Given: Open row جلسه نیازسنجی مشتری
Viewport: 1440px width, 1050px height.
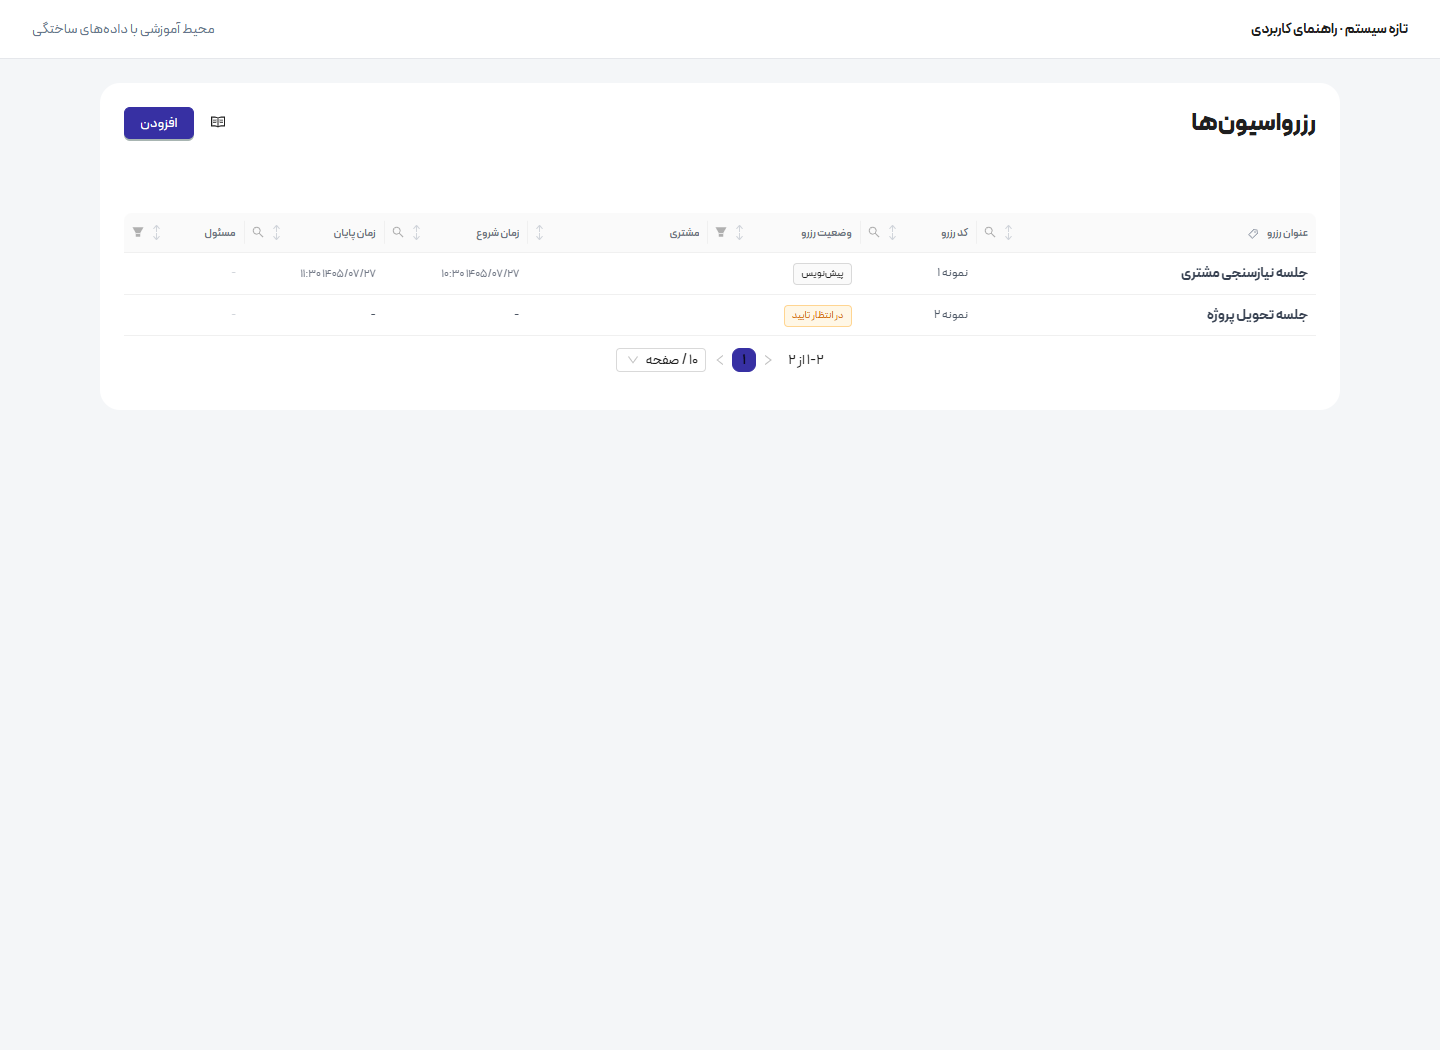Looking at the screenshot, I should 720,273.
